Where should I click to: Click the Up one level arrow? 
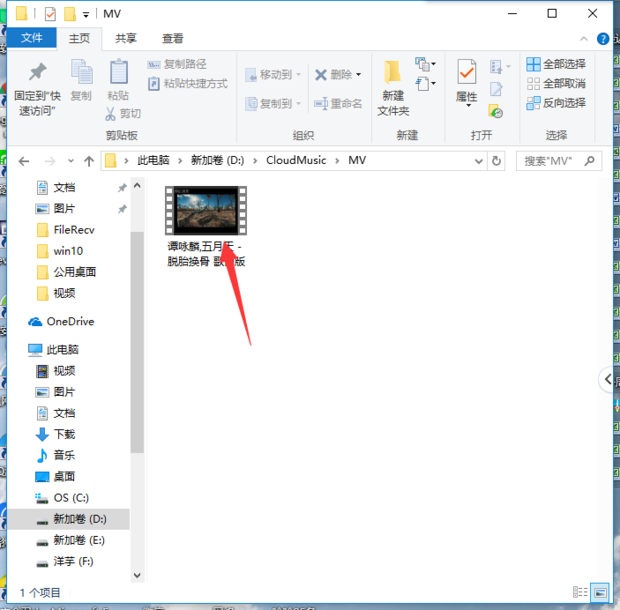[89, 161]
